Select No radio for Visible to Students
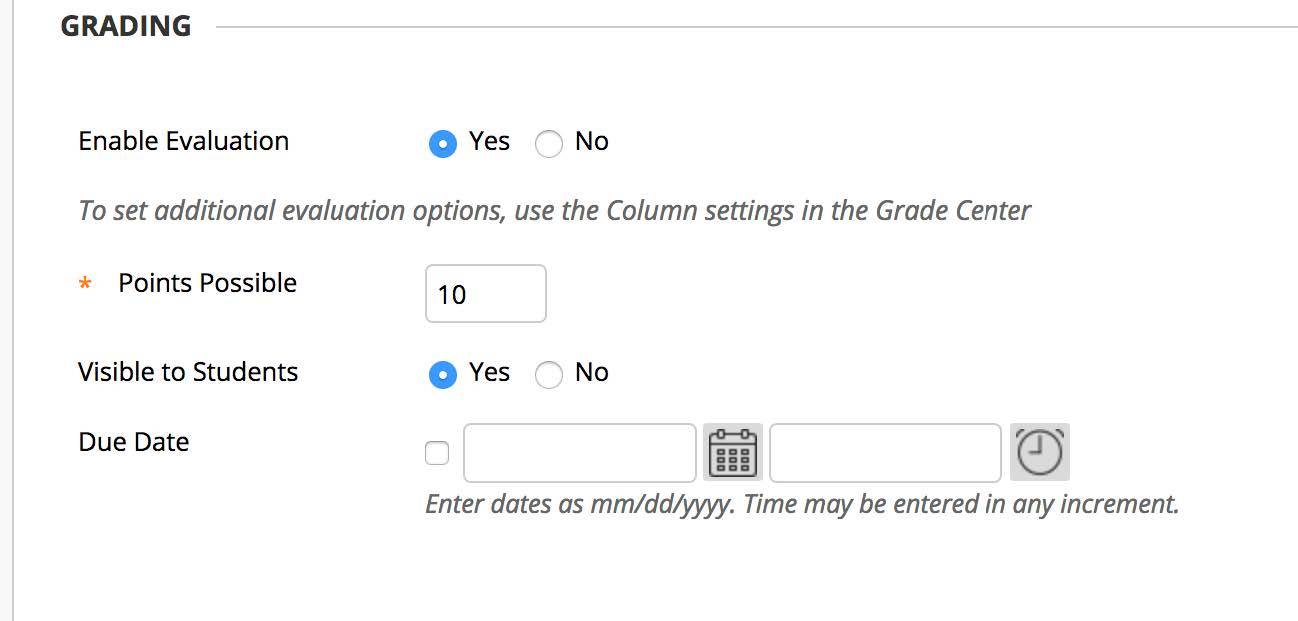This screenshot has height=621, width=1298. [549, 375]
